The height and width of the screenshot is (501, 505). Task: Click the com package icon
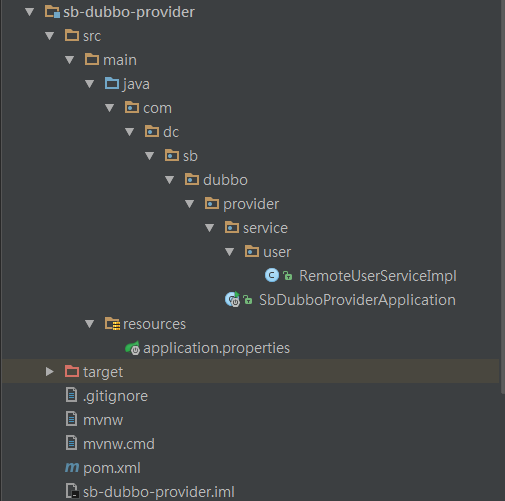[132, 107]
